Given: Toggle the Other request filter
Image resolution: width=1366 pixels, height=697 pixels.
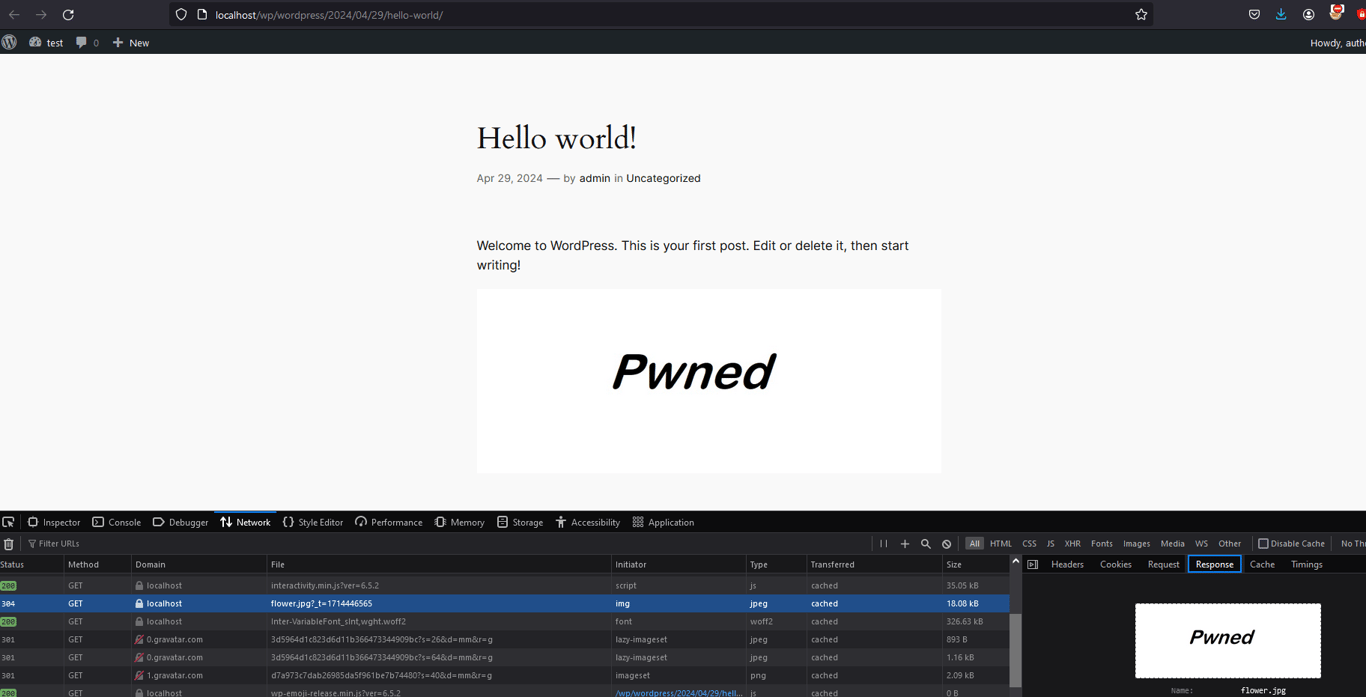Looking at the screenshot, I should 1229,544.
